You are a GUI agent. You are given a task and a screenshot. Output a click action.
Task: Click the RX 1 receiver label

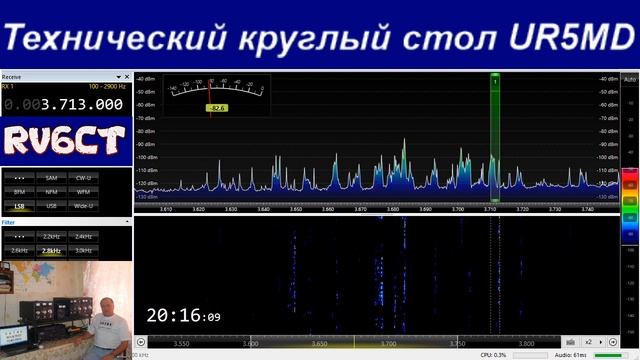point(8,87)
